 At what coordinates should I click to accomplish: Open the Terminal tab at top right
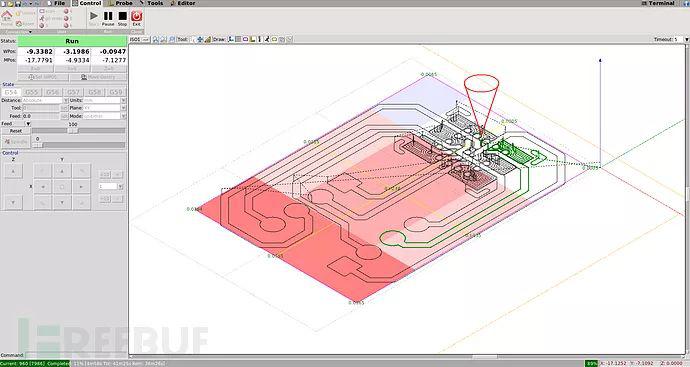coord(658,3)
